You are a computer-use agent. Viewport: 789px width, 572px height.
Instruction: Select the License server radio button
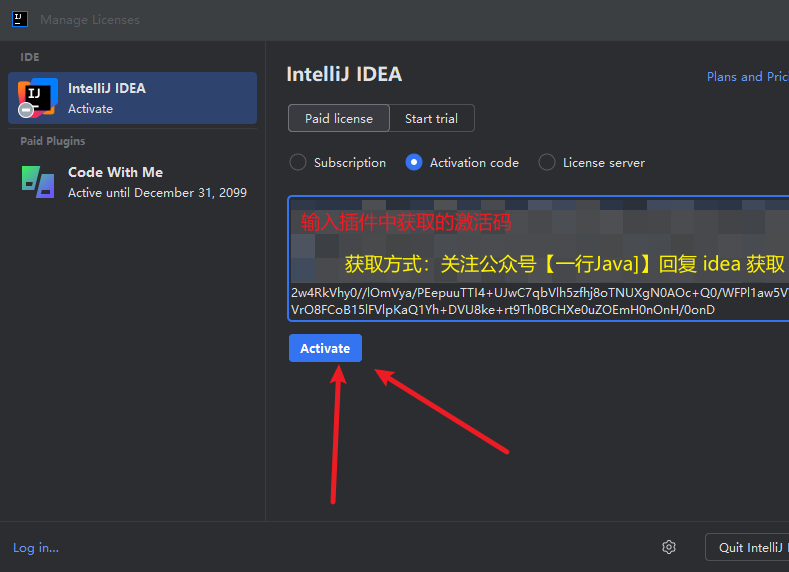547,162
